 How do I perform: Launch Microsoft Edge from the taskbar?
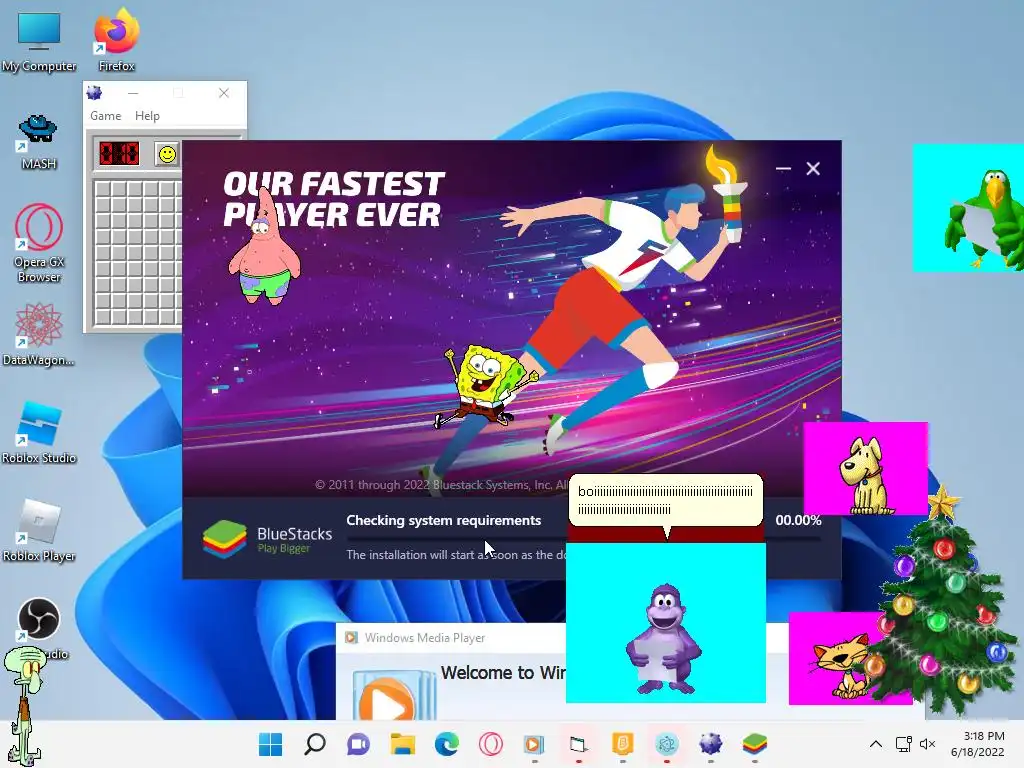pos(447,744)
